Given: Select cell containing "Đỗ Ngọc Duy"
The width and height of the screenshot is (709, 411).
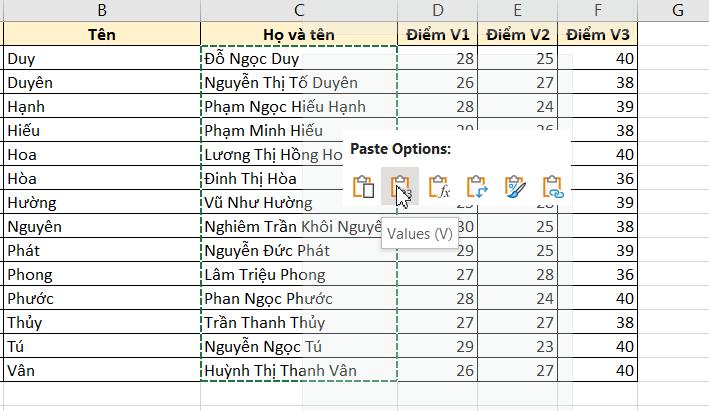Looking at the screenshot, I should [298, 59].
